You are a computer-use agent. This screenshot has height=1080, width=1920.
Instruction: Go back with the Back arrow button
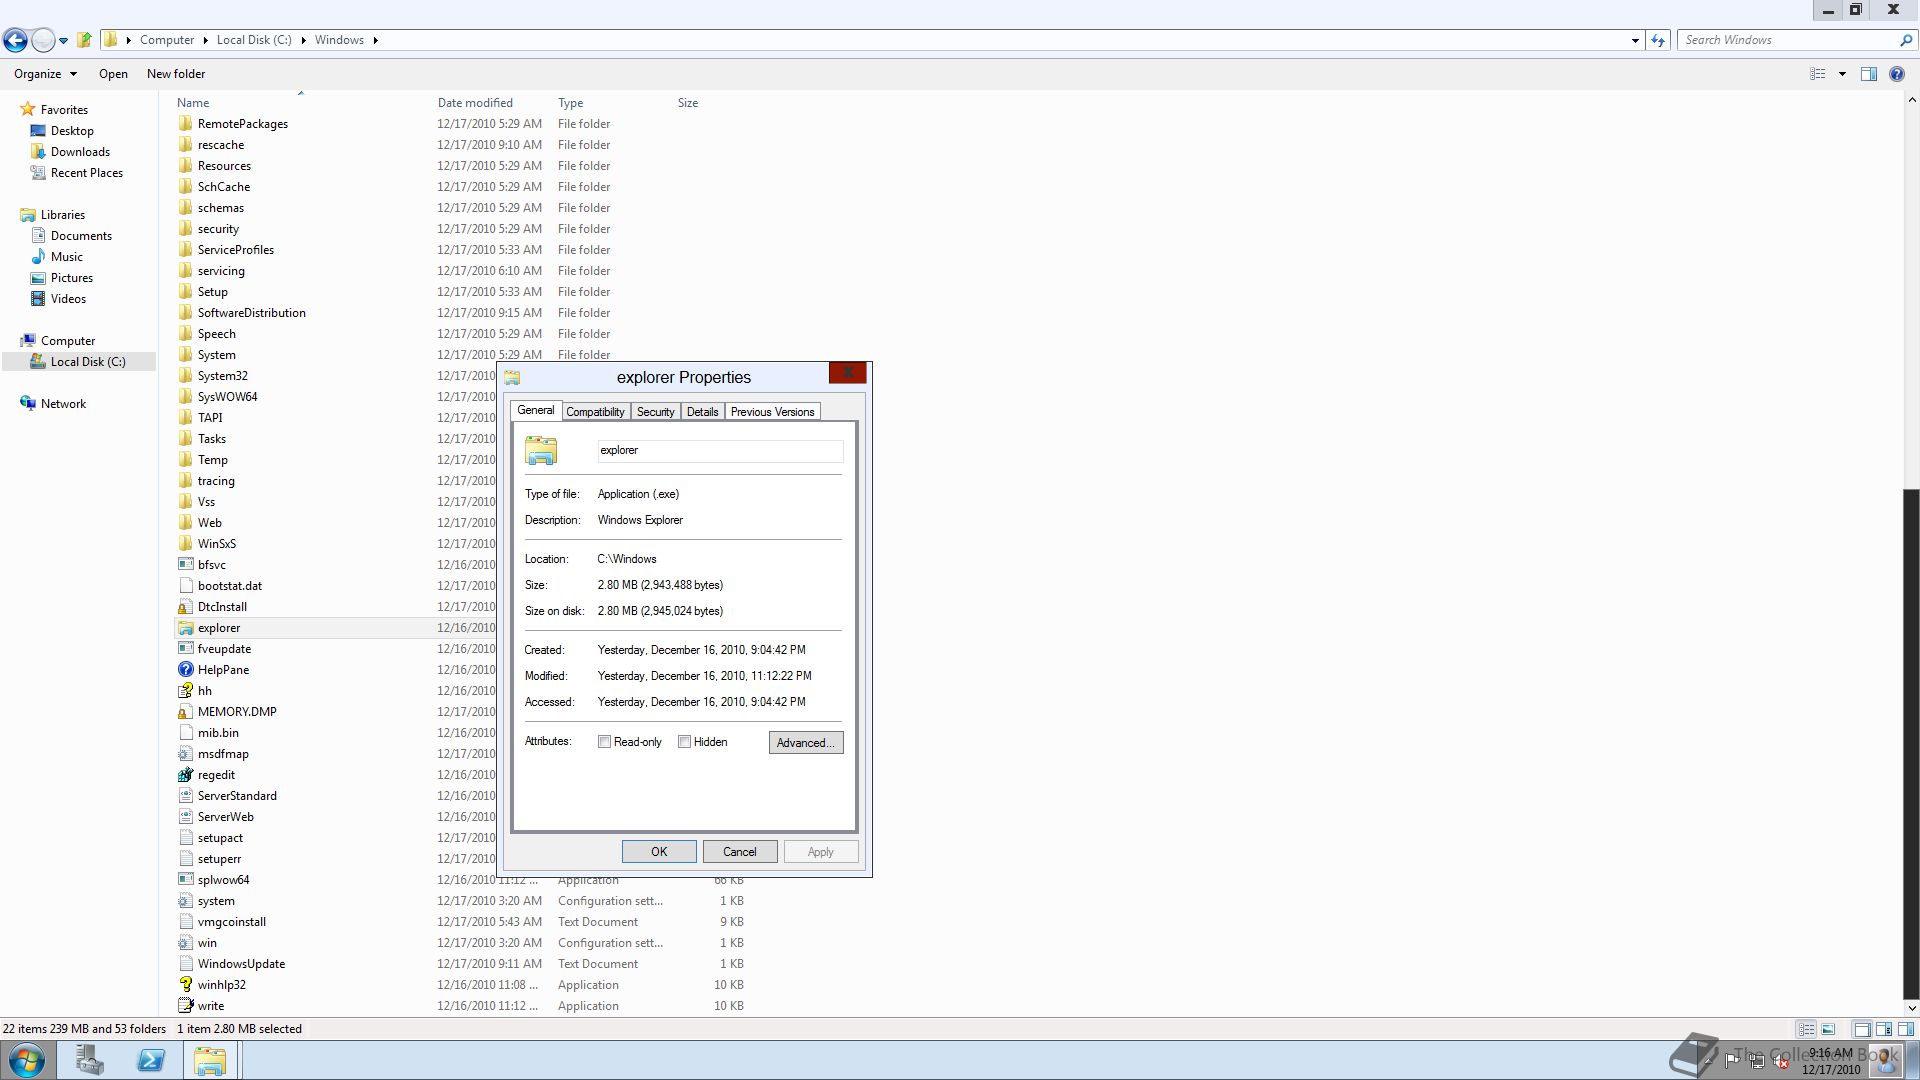pyautogui.click(x=15, y=40)
